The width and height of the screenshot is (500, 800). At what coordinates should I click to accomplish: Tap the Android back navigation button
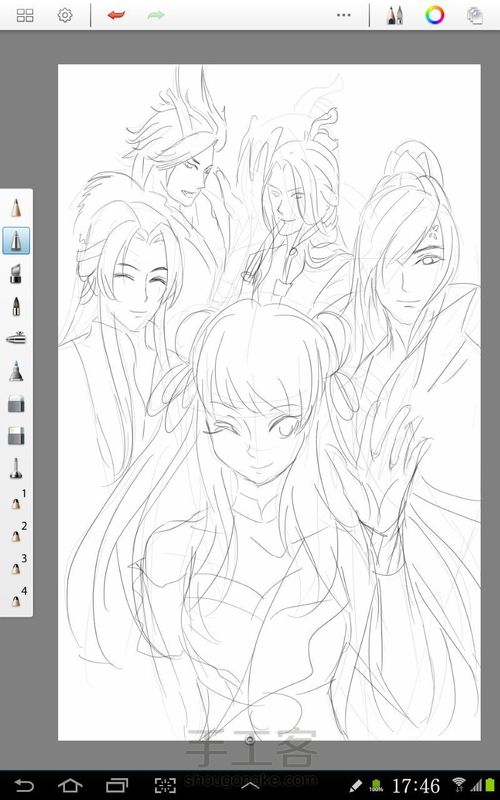pyautogui.click(x=24, y=785)
